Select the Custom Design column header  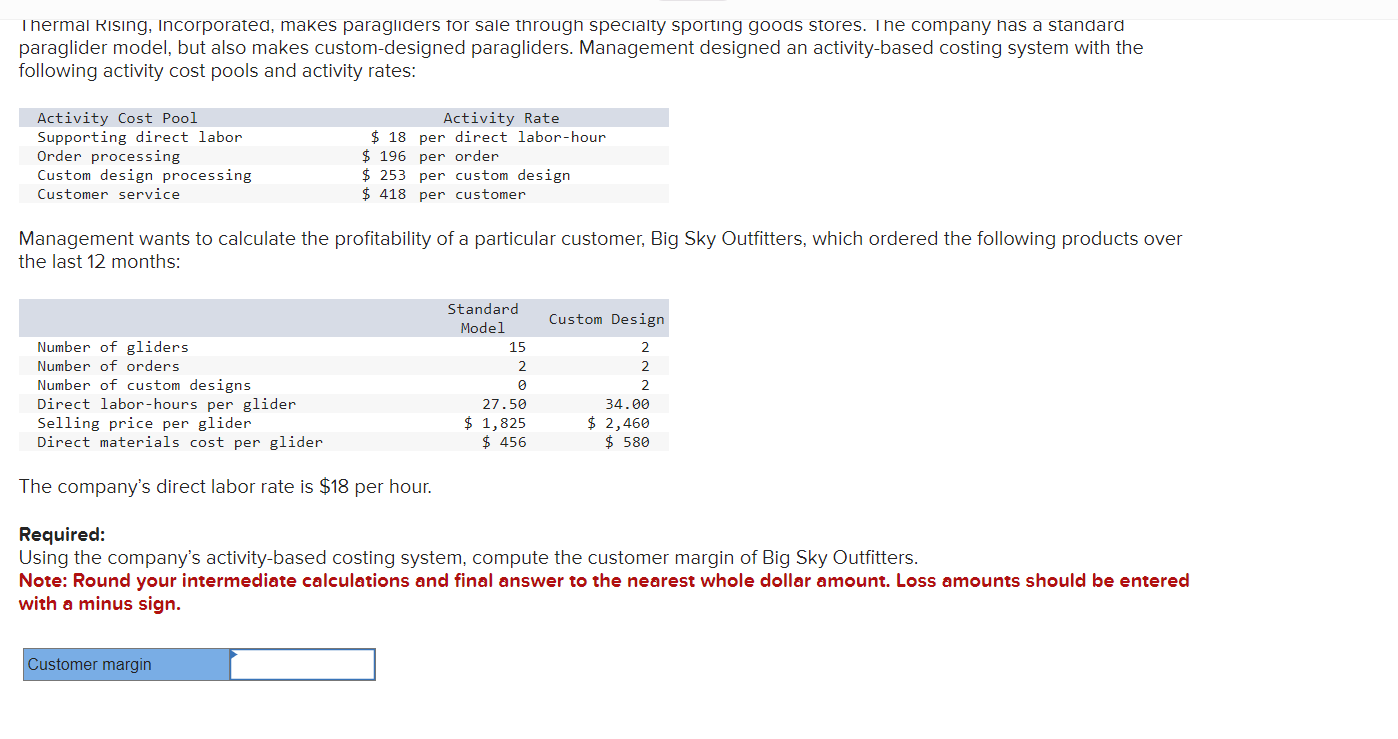point(606,319)
